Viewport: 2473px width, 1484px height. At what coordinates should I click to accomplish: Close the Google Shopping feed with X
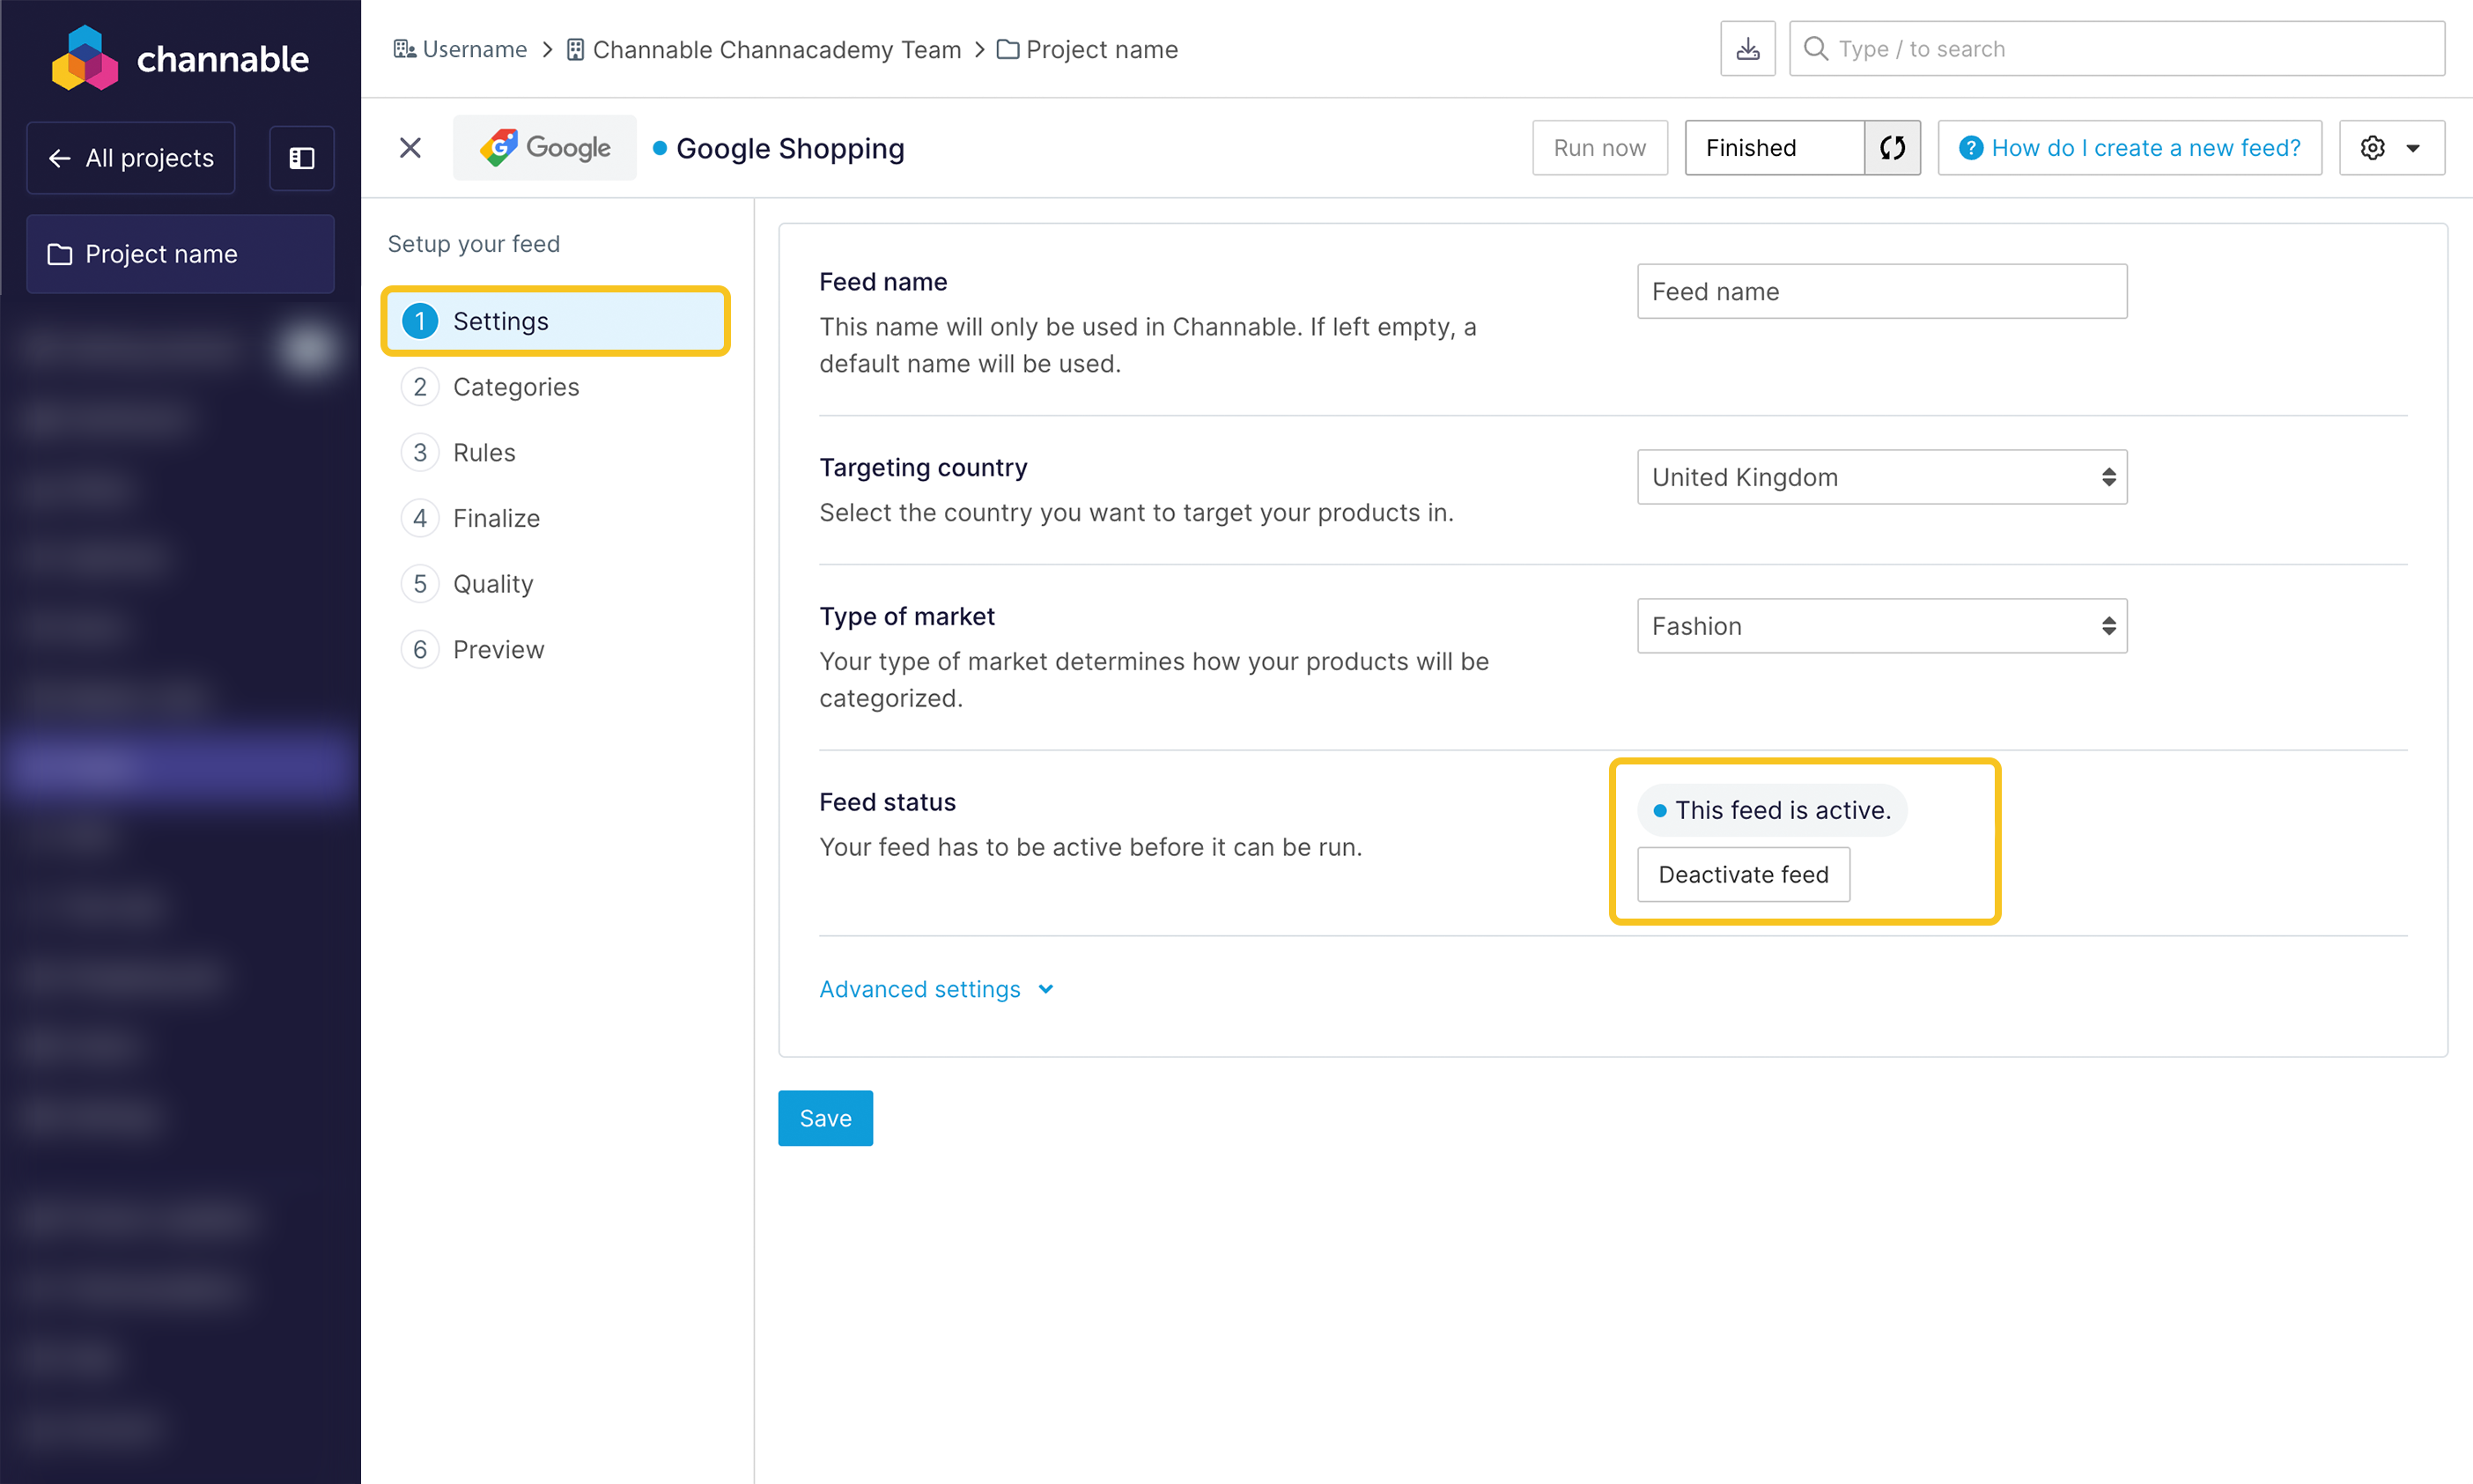(410, 148)
